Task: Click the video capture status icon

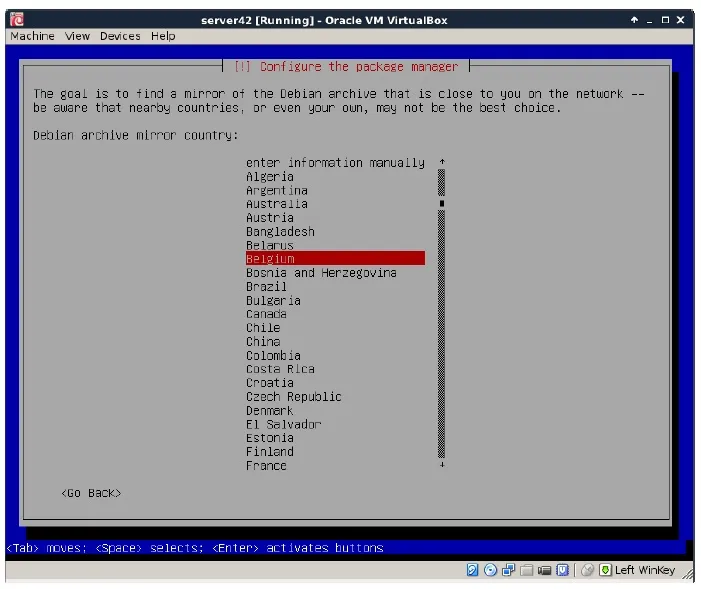Action: (544, 570)
